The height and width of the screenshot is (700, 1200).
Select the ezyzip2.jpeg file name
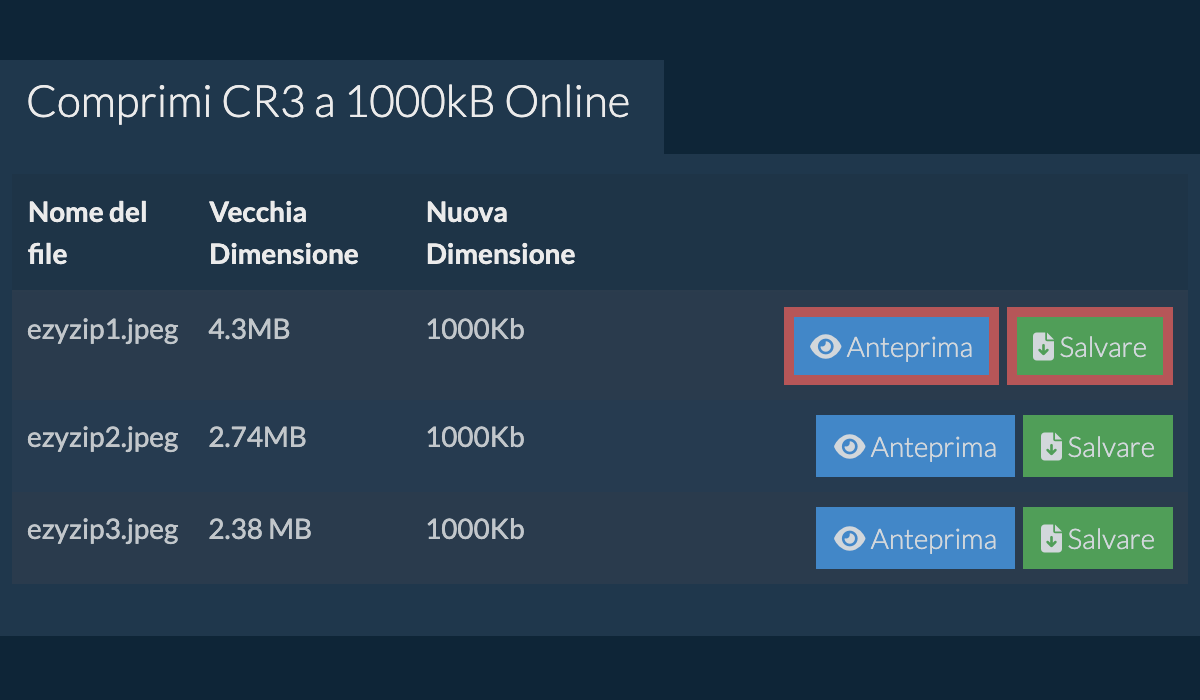(103, 437)
